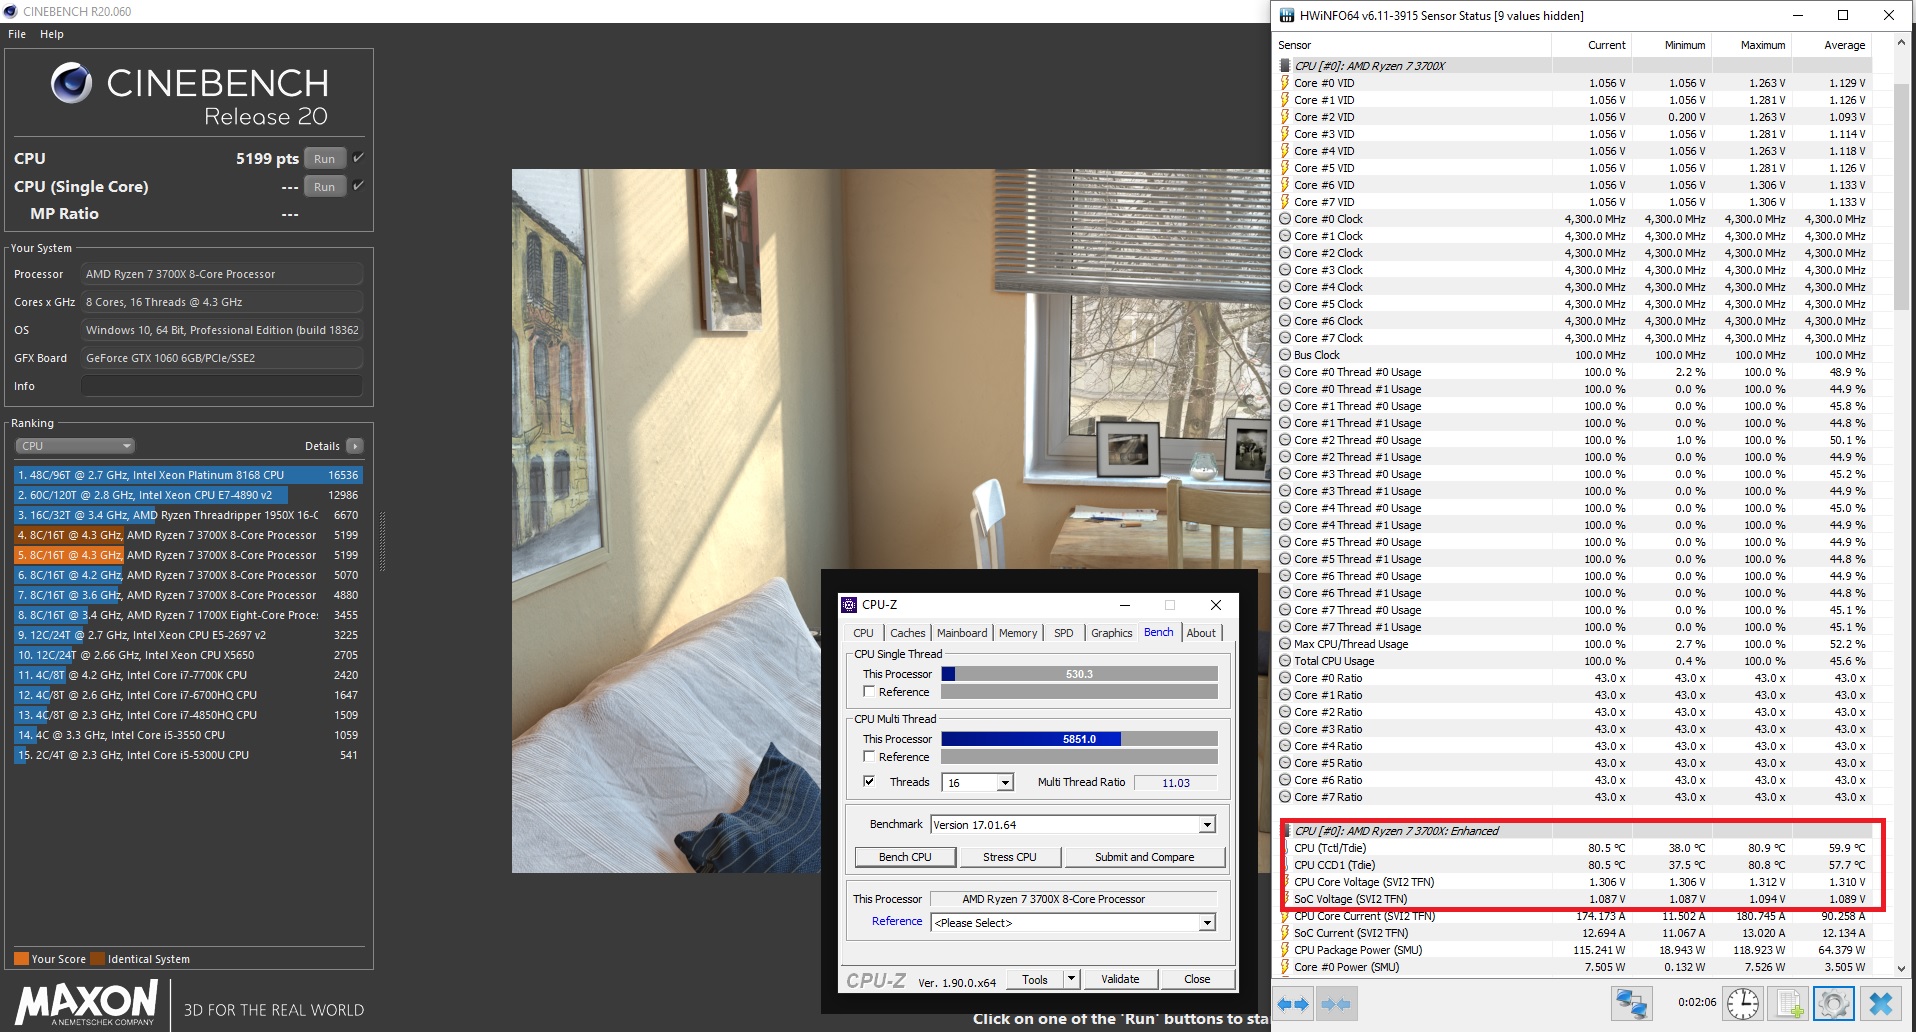Run the CPU Single Core test
This screenshot has width=1916, height=1032.
pyautogui.click(x=325, y=187)
